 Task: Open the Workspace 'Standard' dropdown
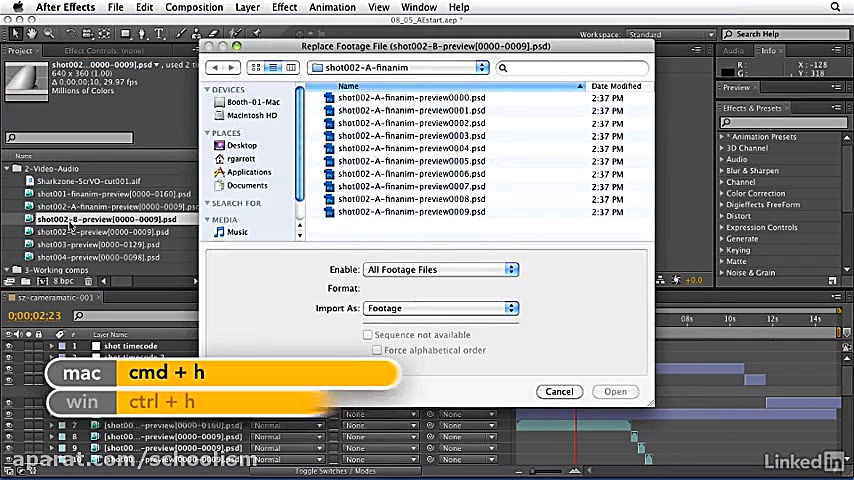tap(670, 34)
